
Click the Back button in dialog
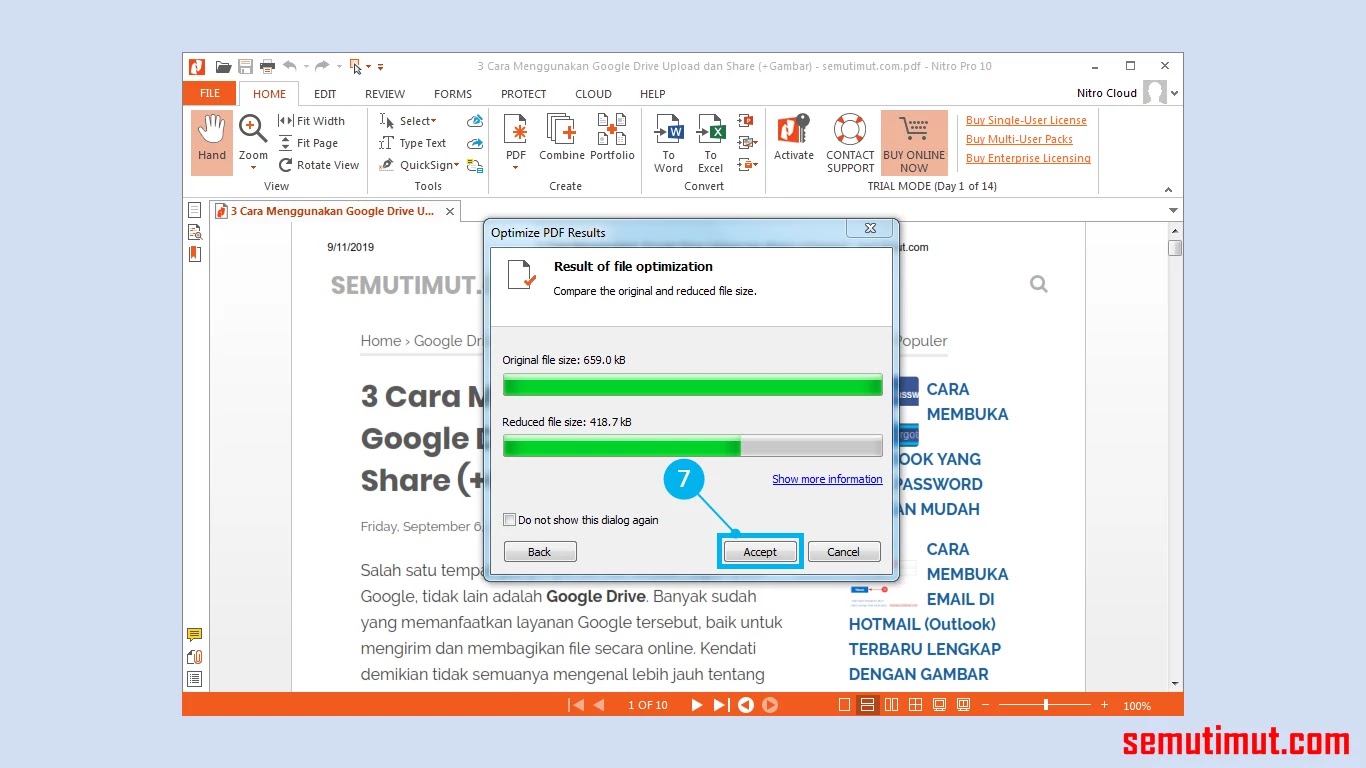(540, 552)
